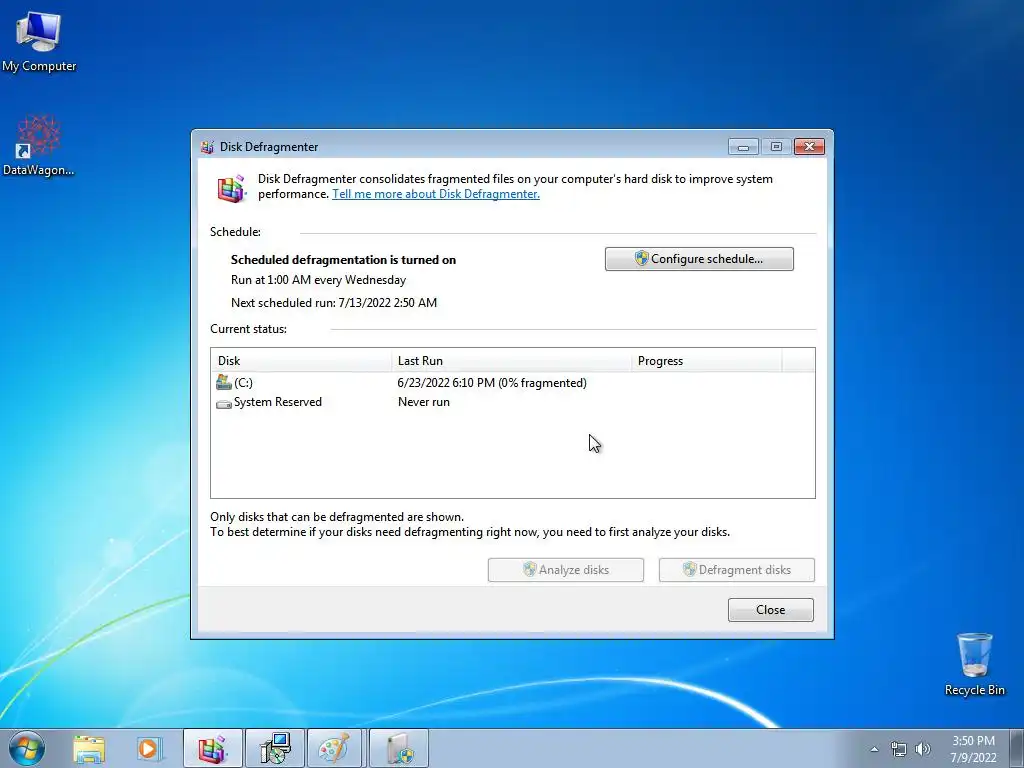The height and width of the screenshot is (768, 1024).
Task: Click the C: drive icon in list
Action: 224,382
